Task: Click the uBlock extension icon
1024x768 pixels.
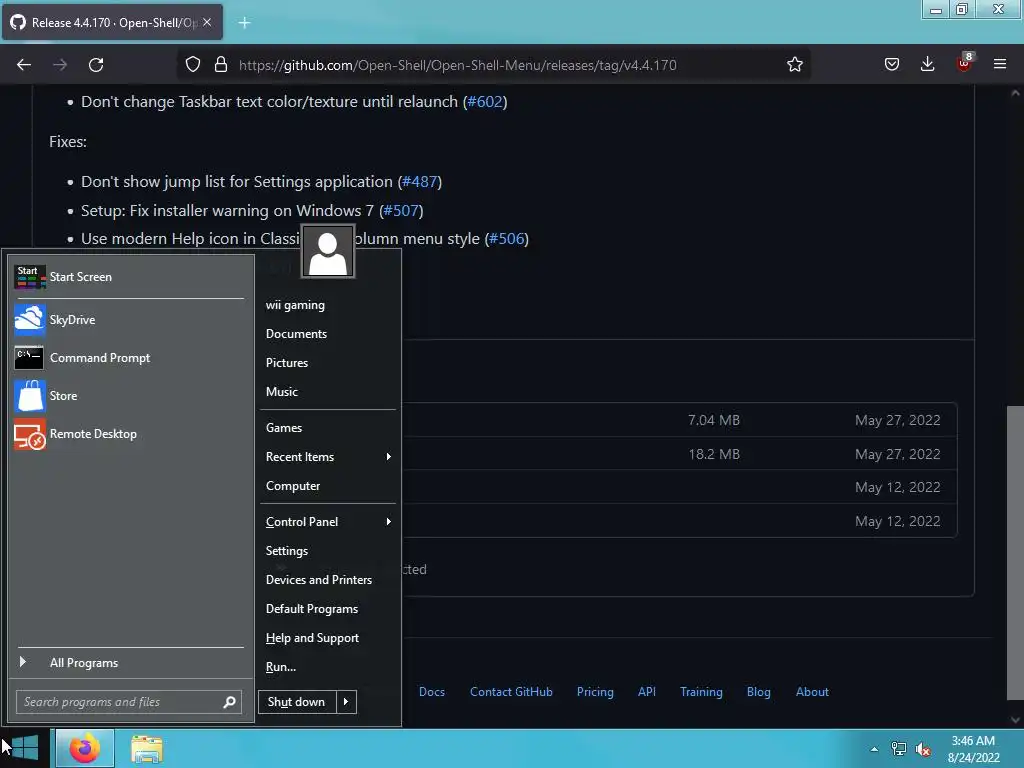Action: 964,63
